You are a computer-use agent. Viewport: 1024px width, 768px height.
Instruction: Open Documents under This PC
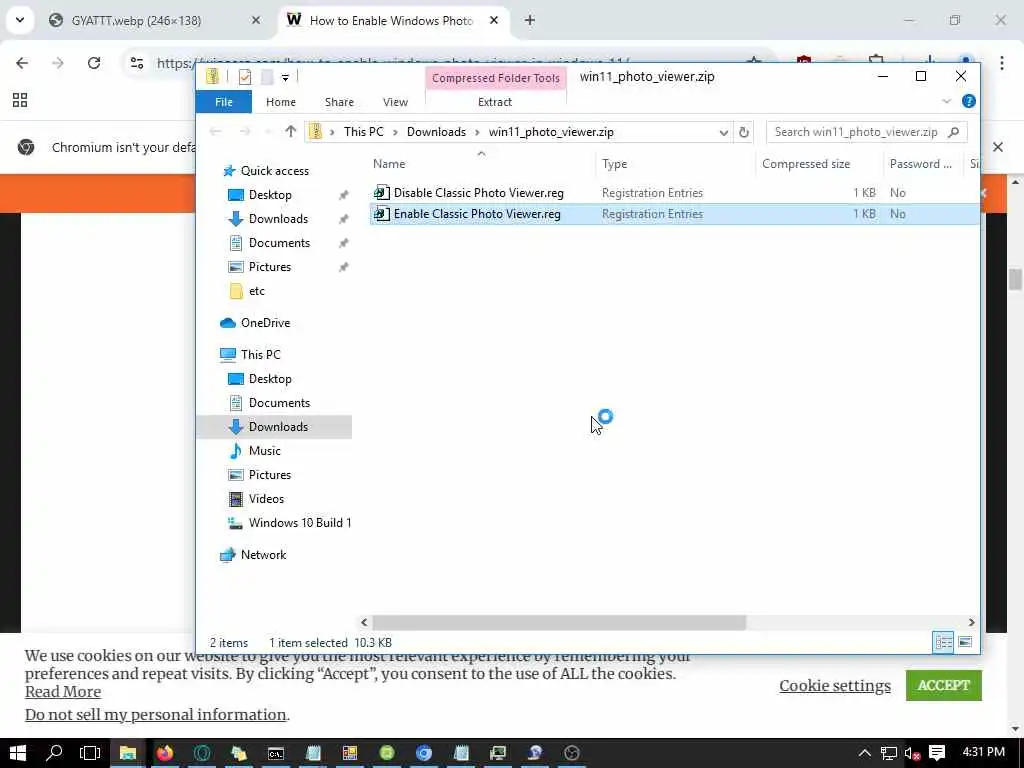point(279,403)
